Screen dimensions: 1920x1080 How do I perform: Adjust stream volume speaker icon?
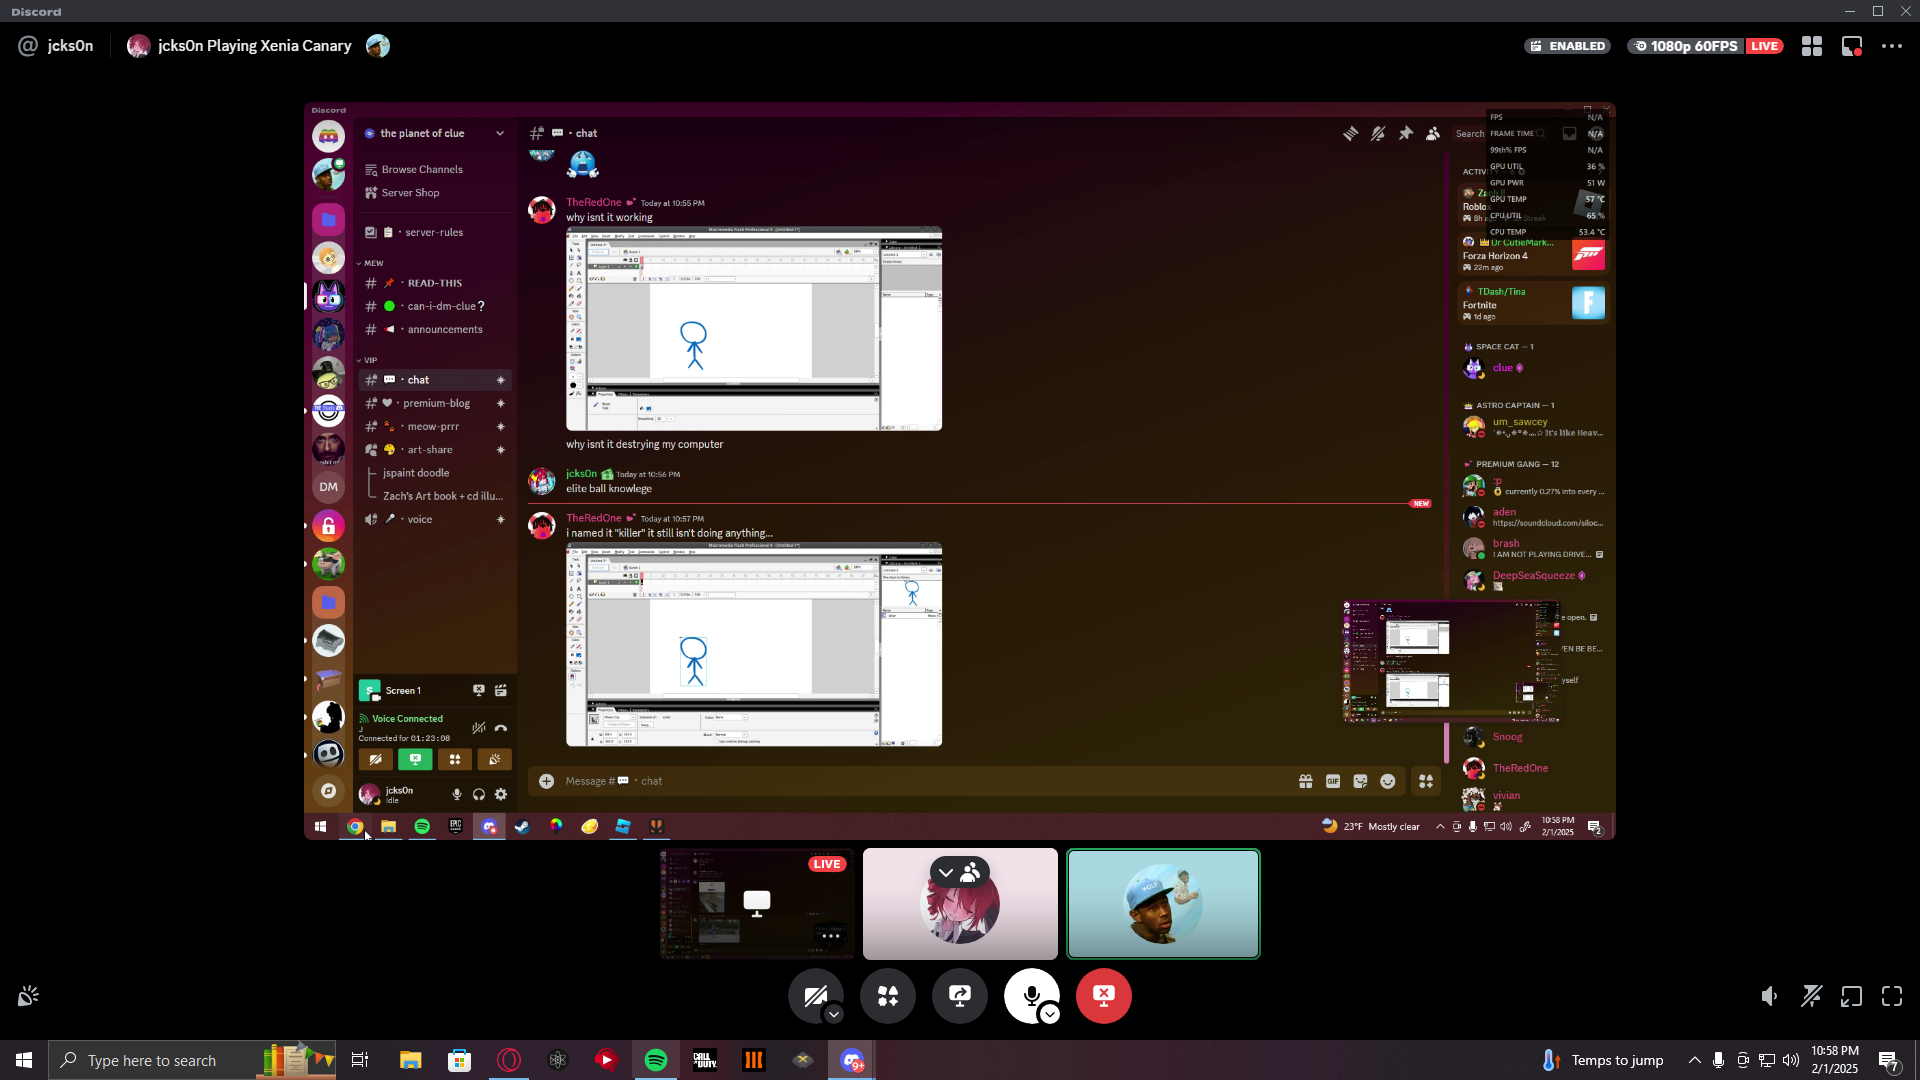click(x=1769, y=996)
